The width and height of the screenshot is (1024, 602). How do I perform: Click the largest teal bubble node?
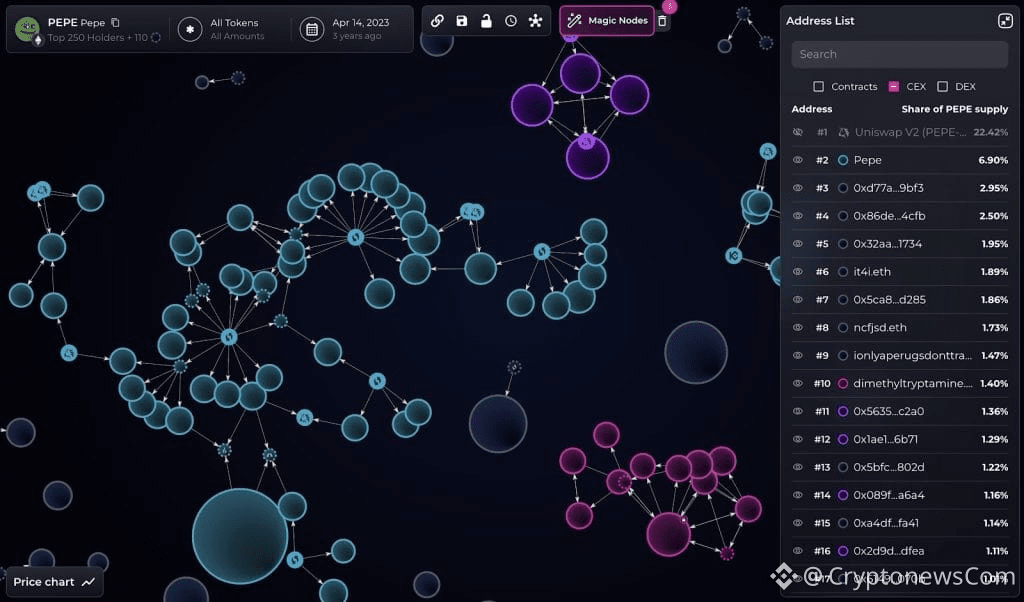tap(240, 536)
